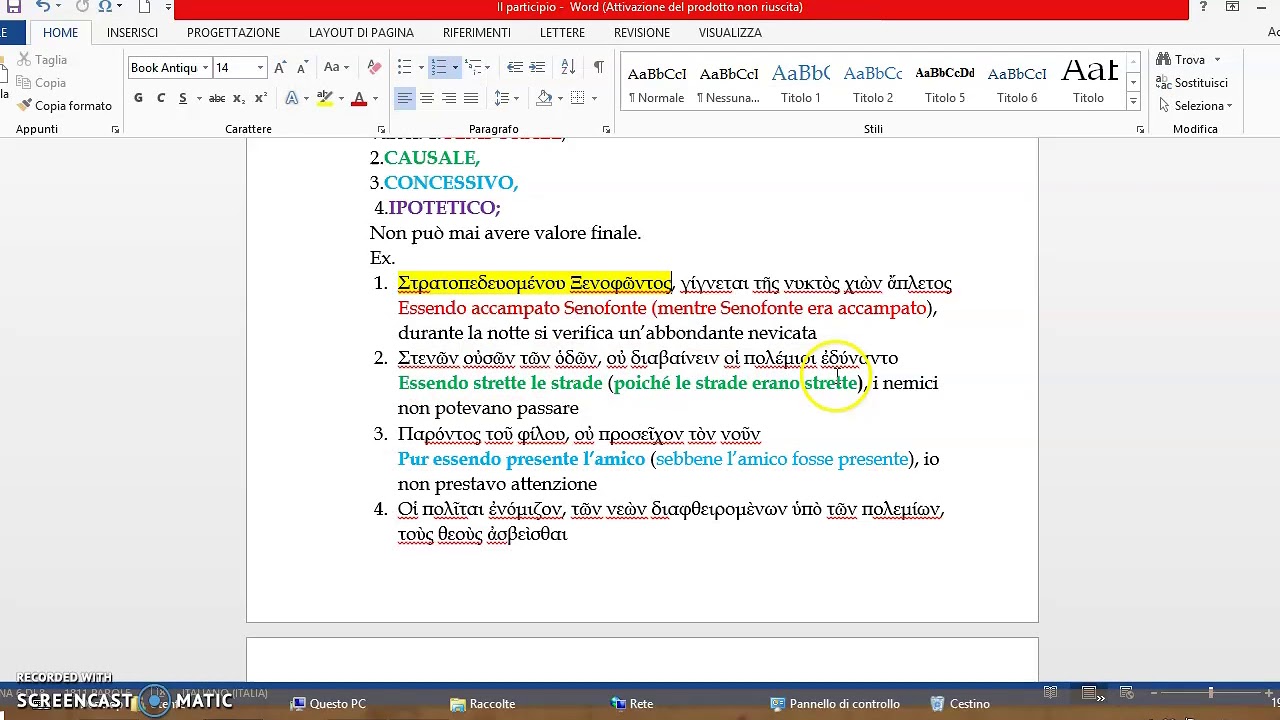The height and width of the screenshot is (720, 1280).
Task: Open Seleziona selection menu
Action: tap(1196, 106)
